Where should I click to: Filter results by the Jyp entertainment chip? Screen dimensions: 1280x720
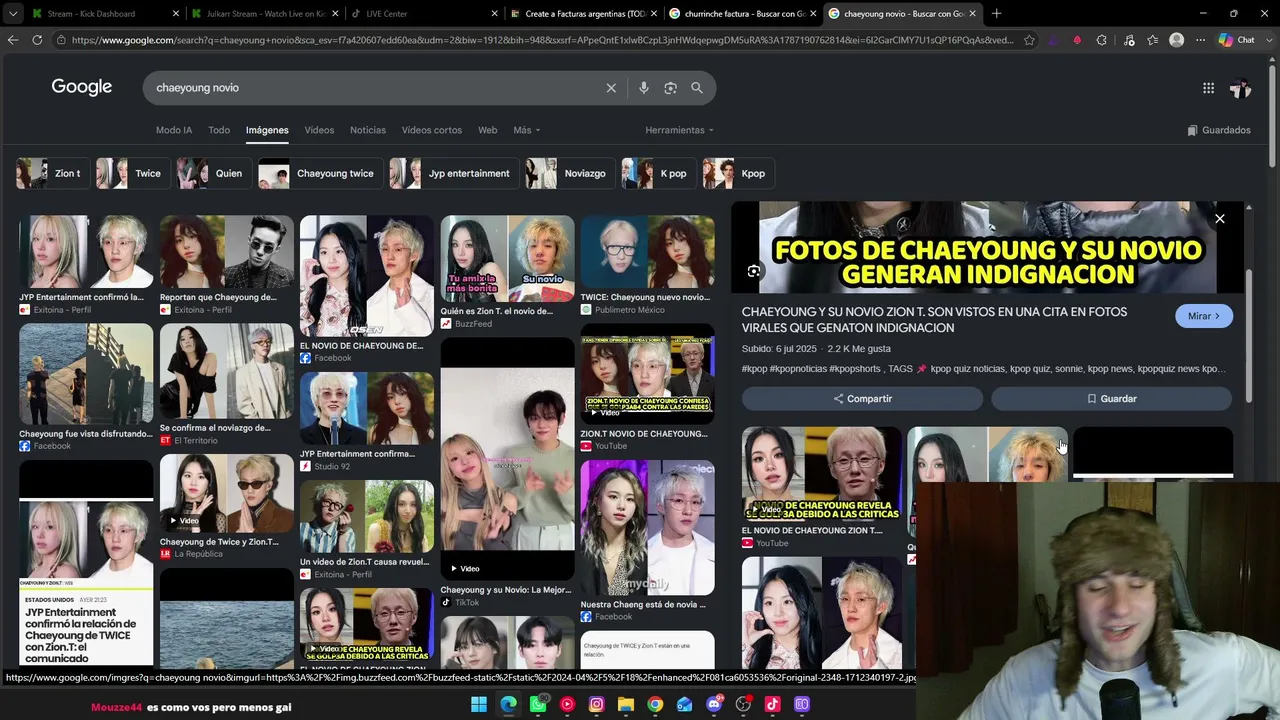pyautogui.click(x=452, y=173)
